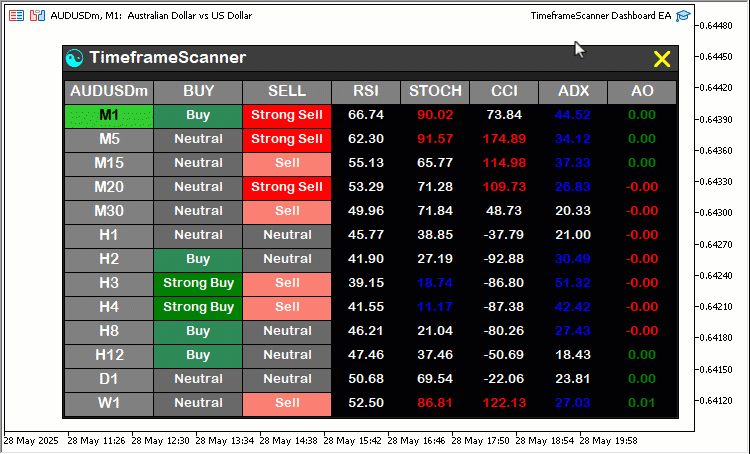Select the D1 timeframe button
Image resolution: width=750 pixels, height=454 pixels.
(109, 379)
